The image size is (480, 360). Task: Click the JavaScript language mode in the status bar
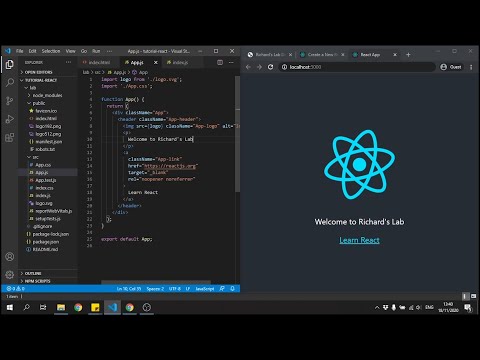click(205, 289)
